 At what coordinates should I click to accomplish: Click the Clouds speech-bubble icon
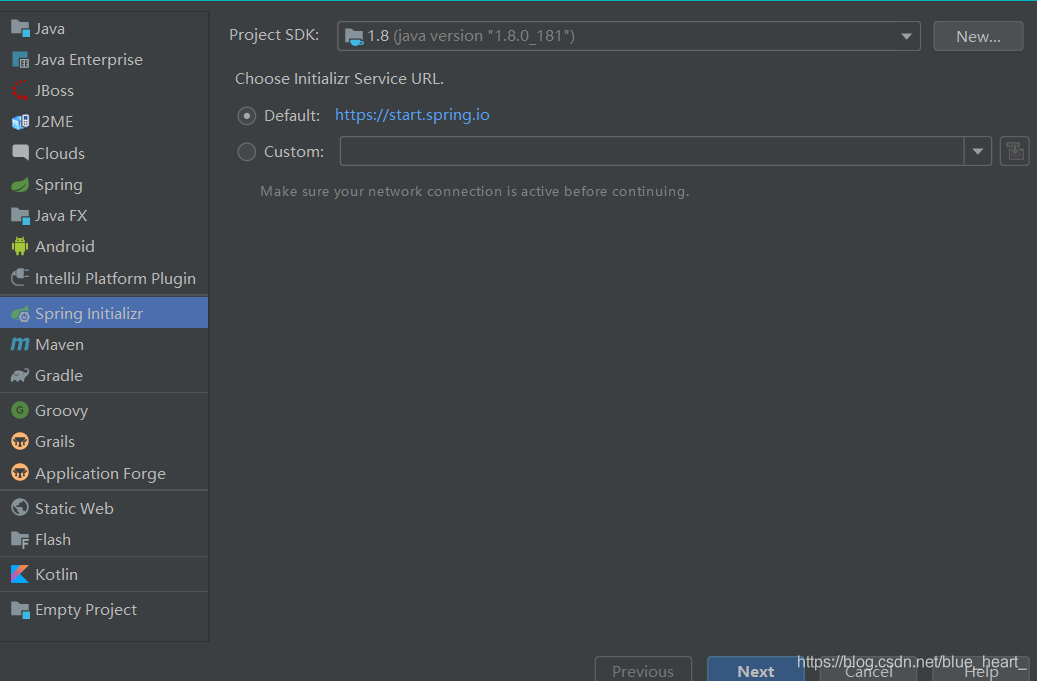pos(21,153)
